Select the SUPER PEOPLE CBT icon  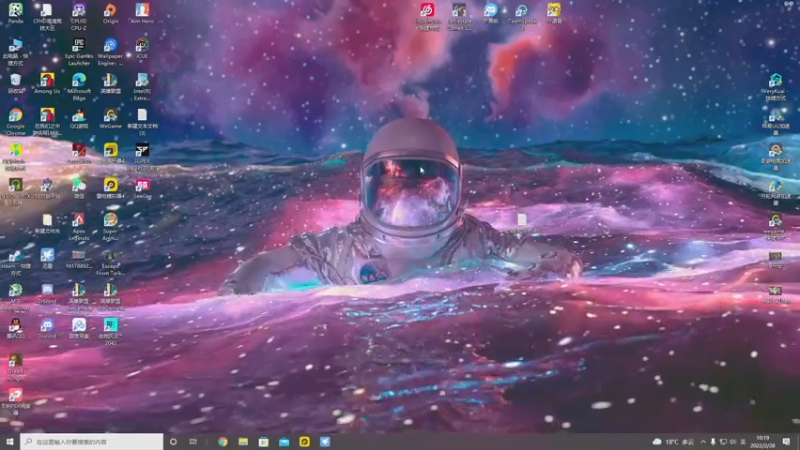(142, 156)
